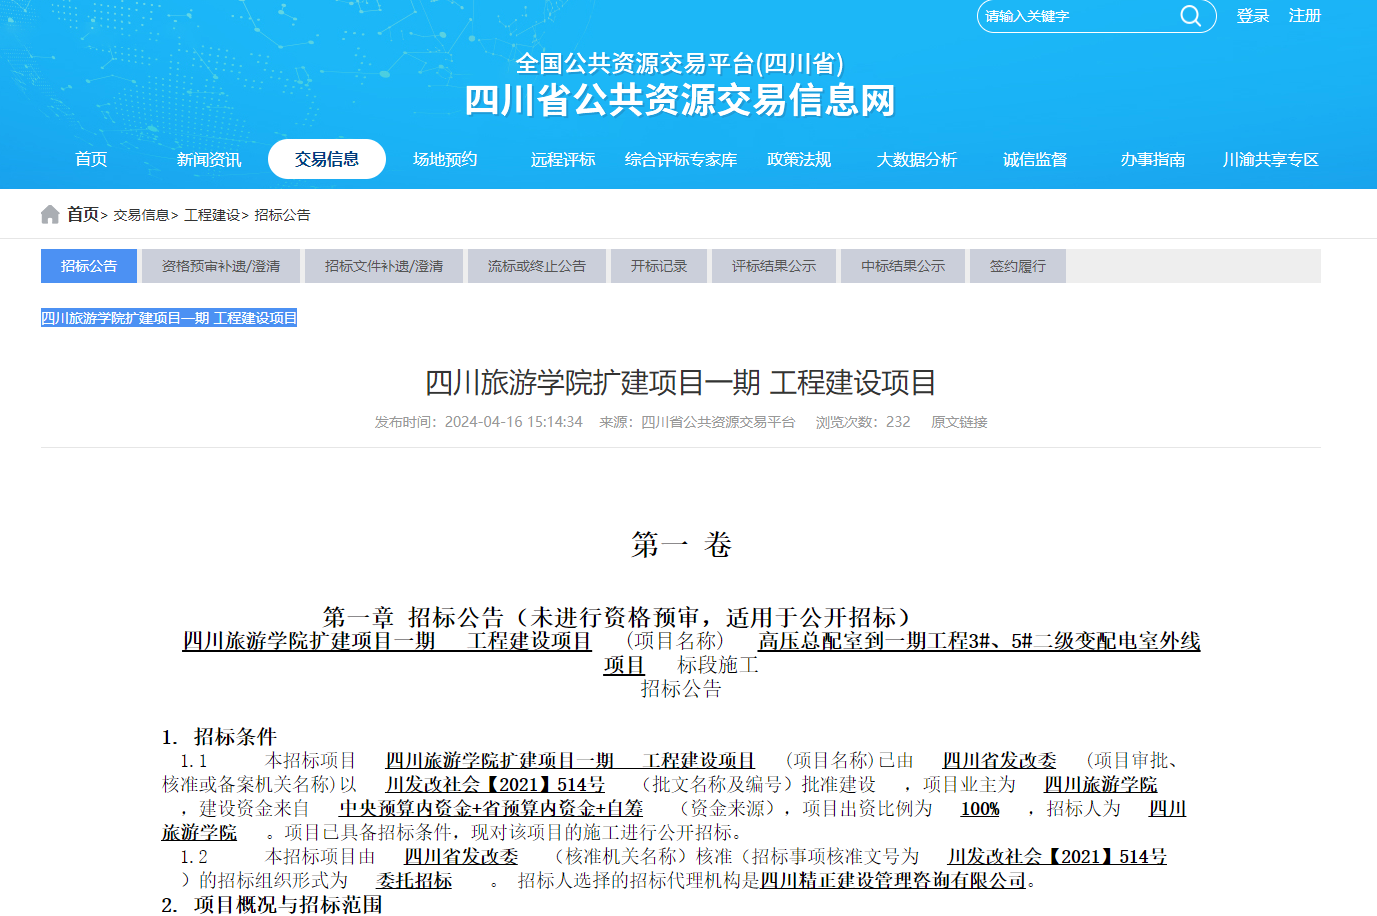Click highlighted 四川旅游学院扩建项目一期 project link

[169, 318]
